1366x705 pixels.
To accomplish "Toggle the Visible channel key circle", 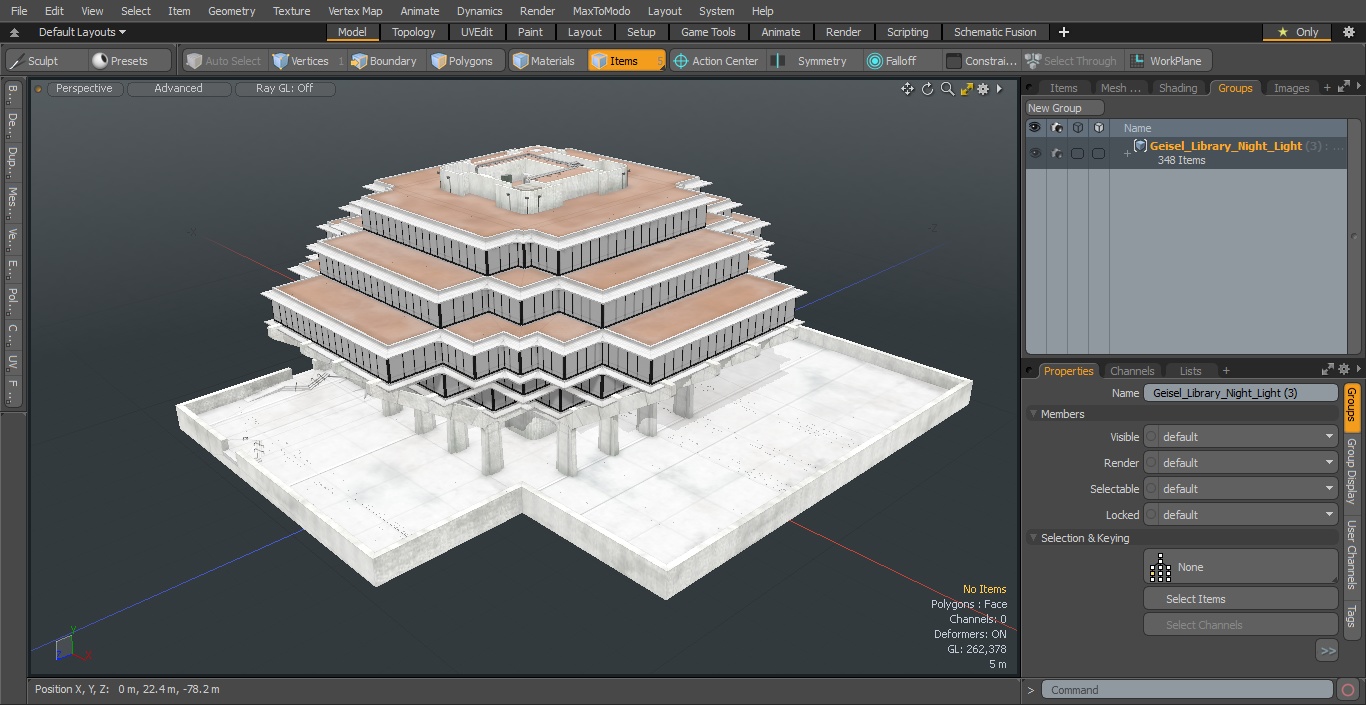I will tap(1151, 437).
